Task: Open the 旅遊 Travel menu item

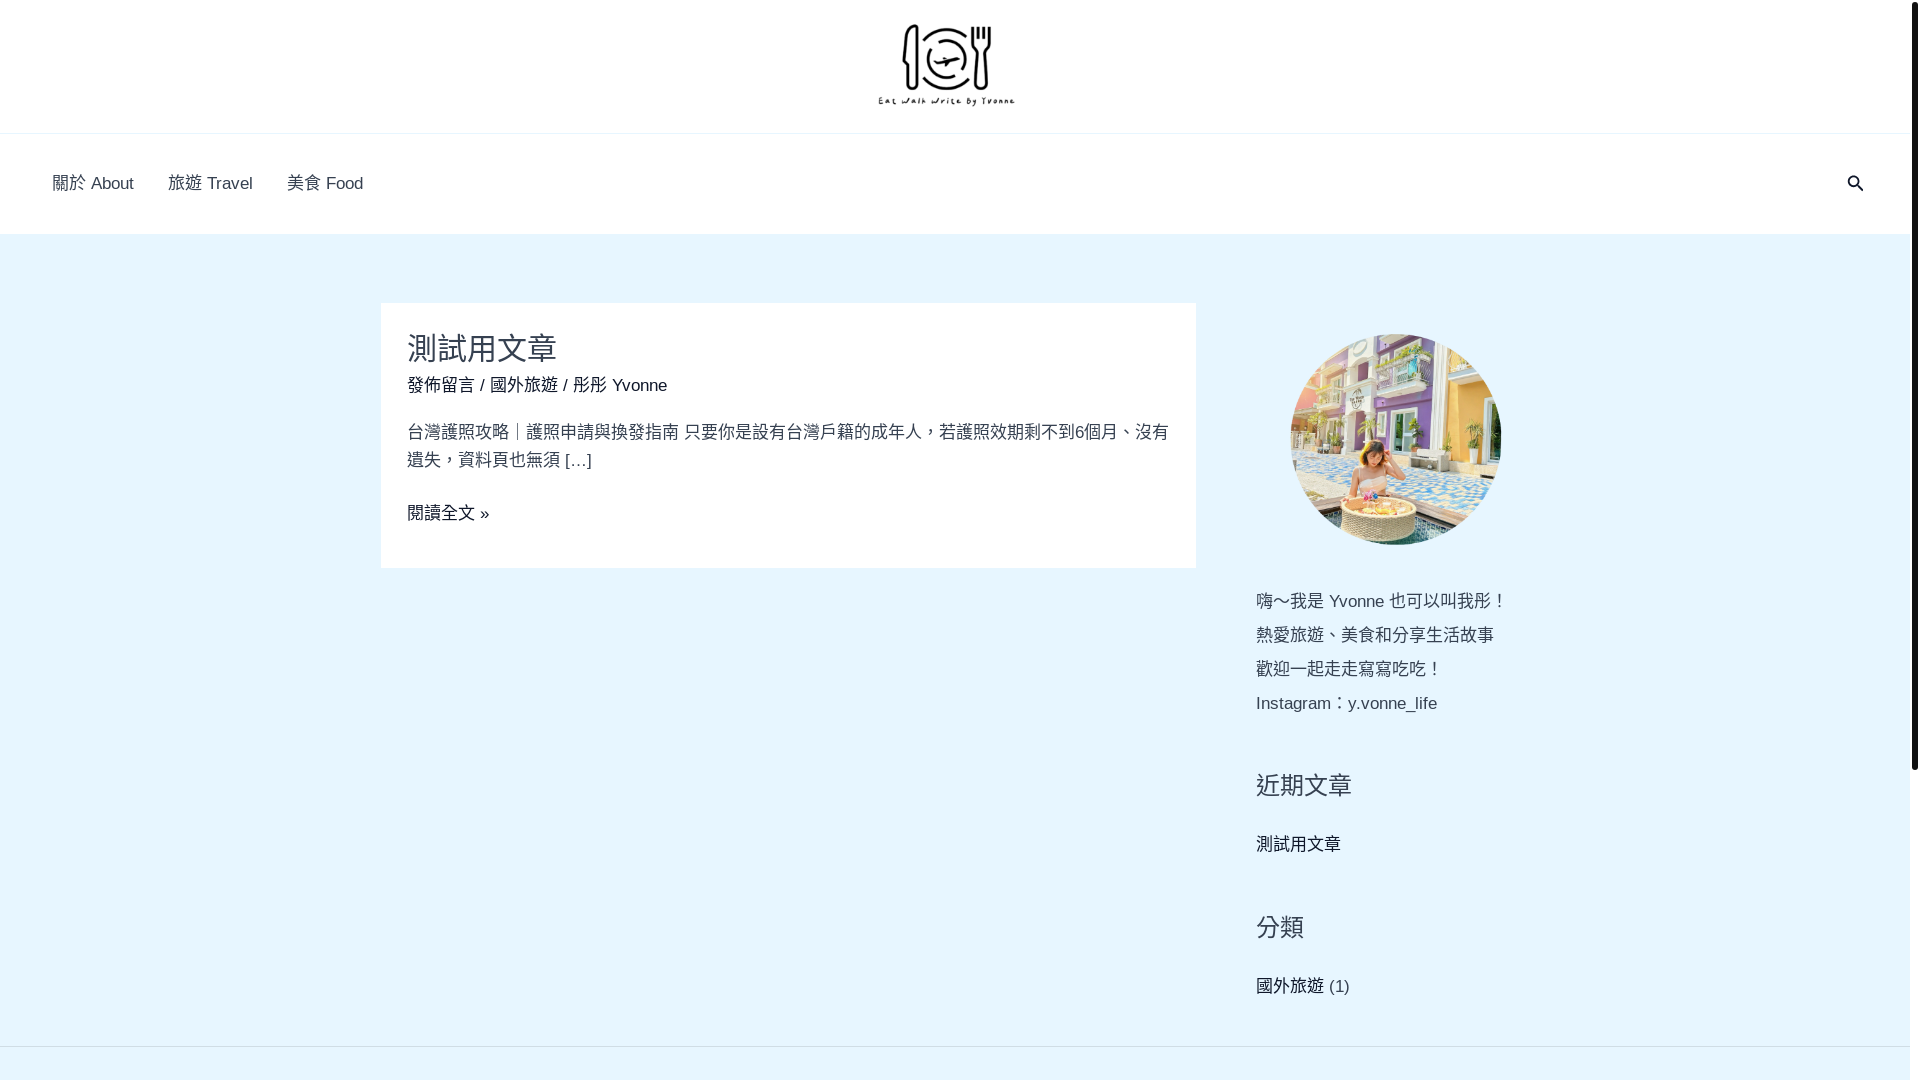Action: coord(210,184)
